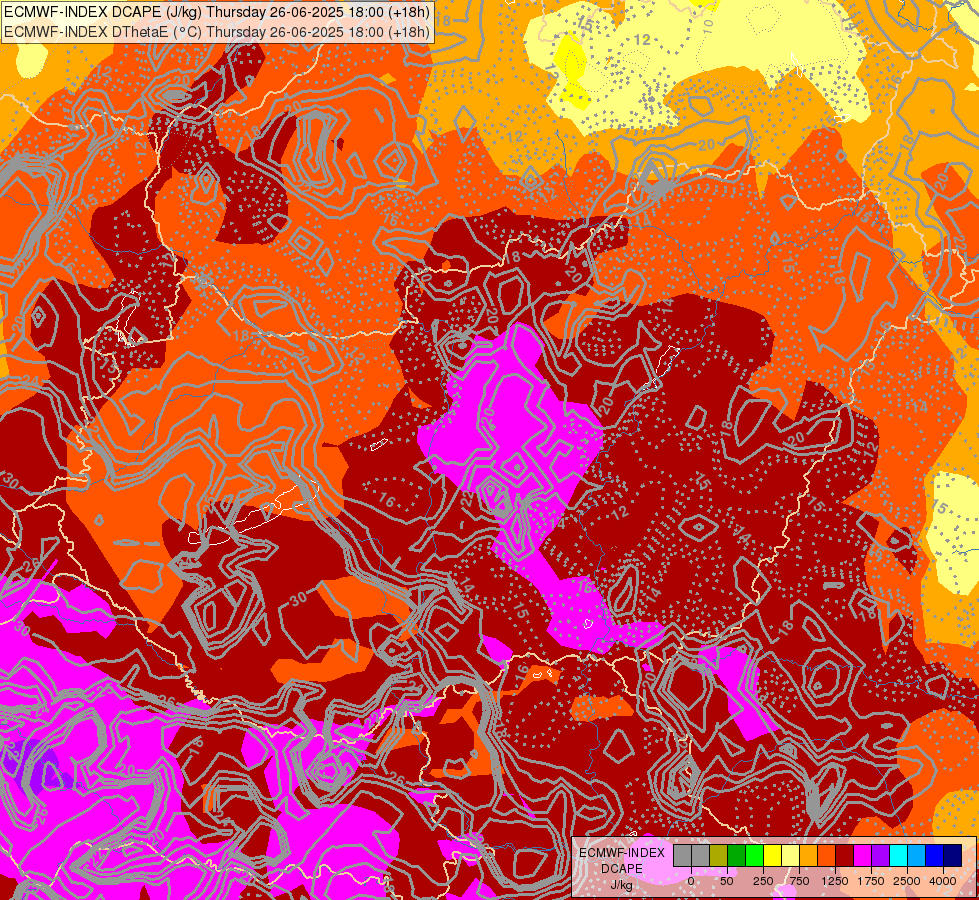The width and height of the screenshot is (979, 900).
Task: Click the ECMWF-INDEX label in the legend
Action: pos(622,853)
